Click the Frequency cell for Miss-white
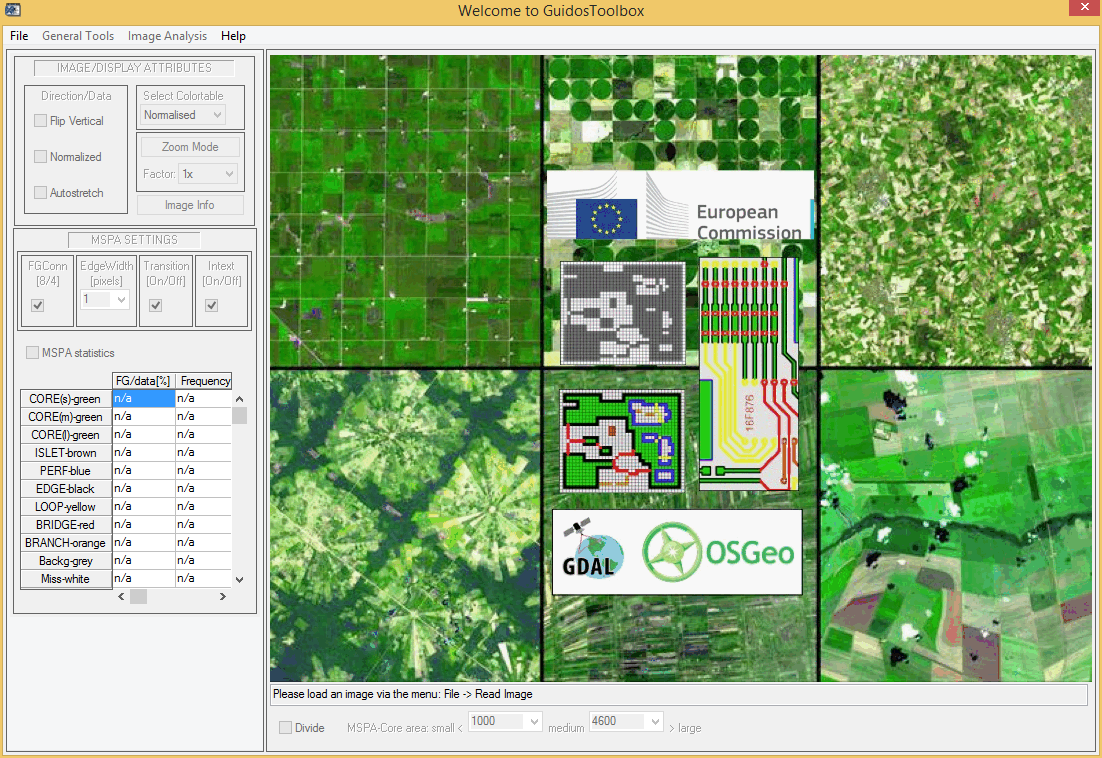1102x758 pixels. 204,578
